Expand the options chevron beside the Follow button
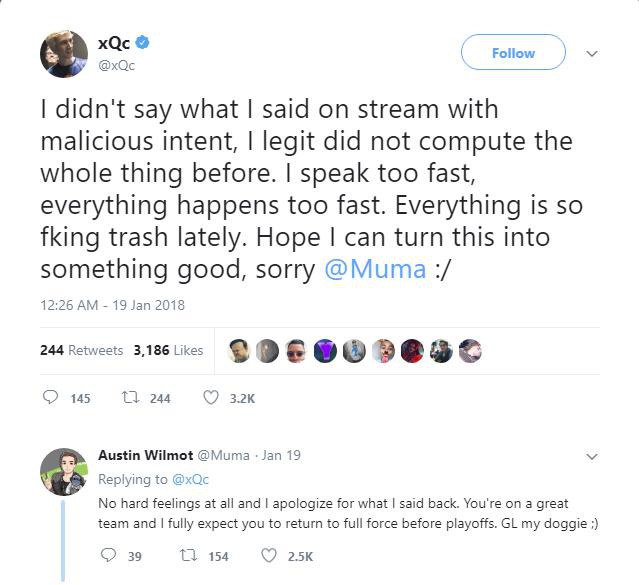639x585 pixels. point(591,53)
